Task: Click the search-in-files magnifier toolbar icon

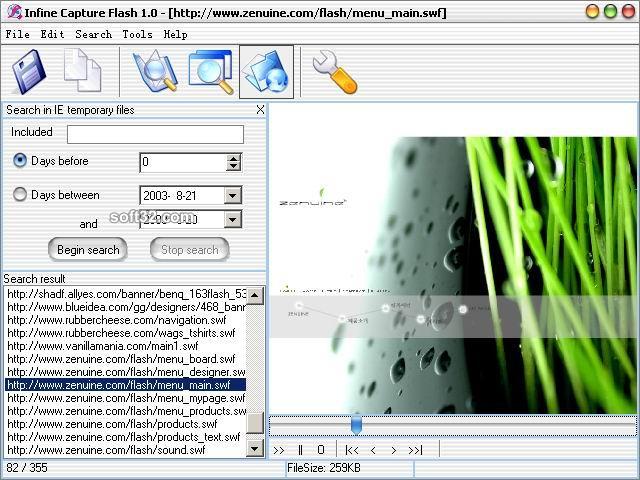Action: tap(155, 71)
